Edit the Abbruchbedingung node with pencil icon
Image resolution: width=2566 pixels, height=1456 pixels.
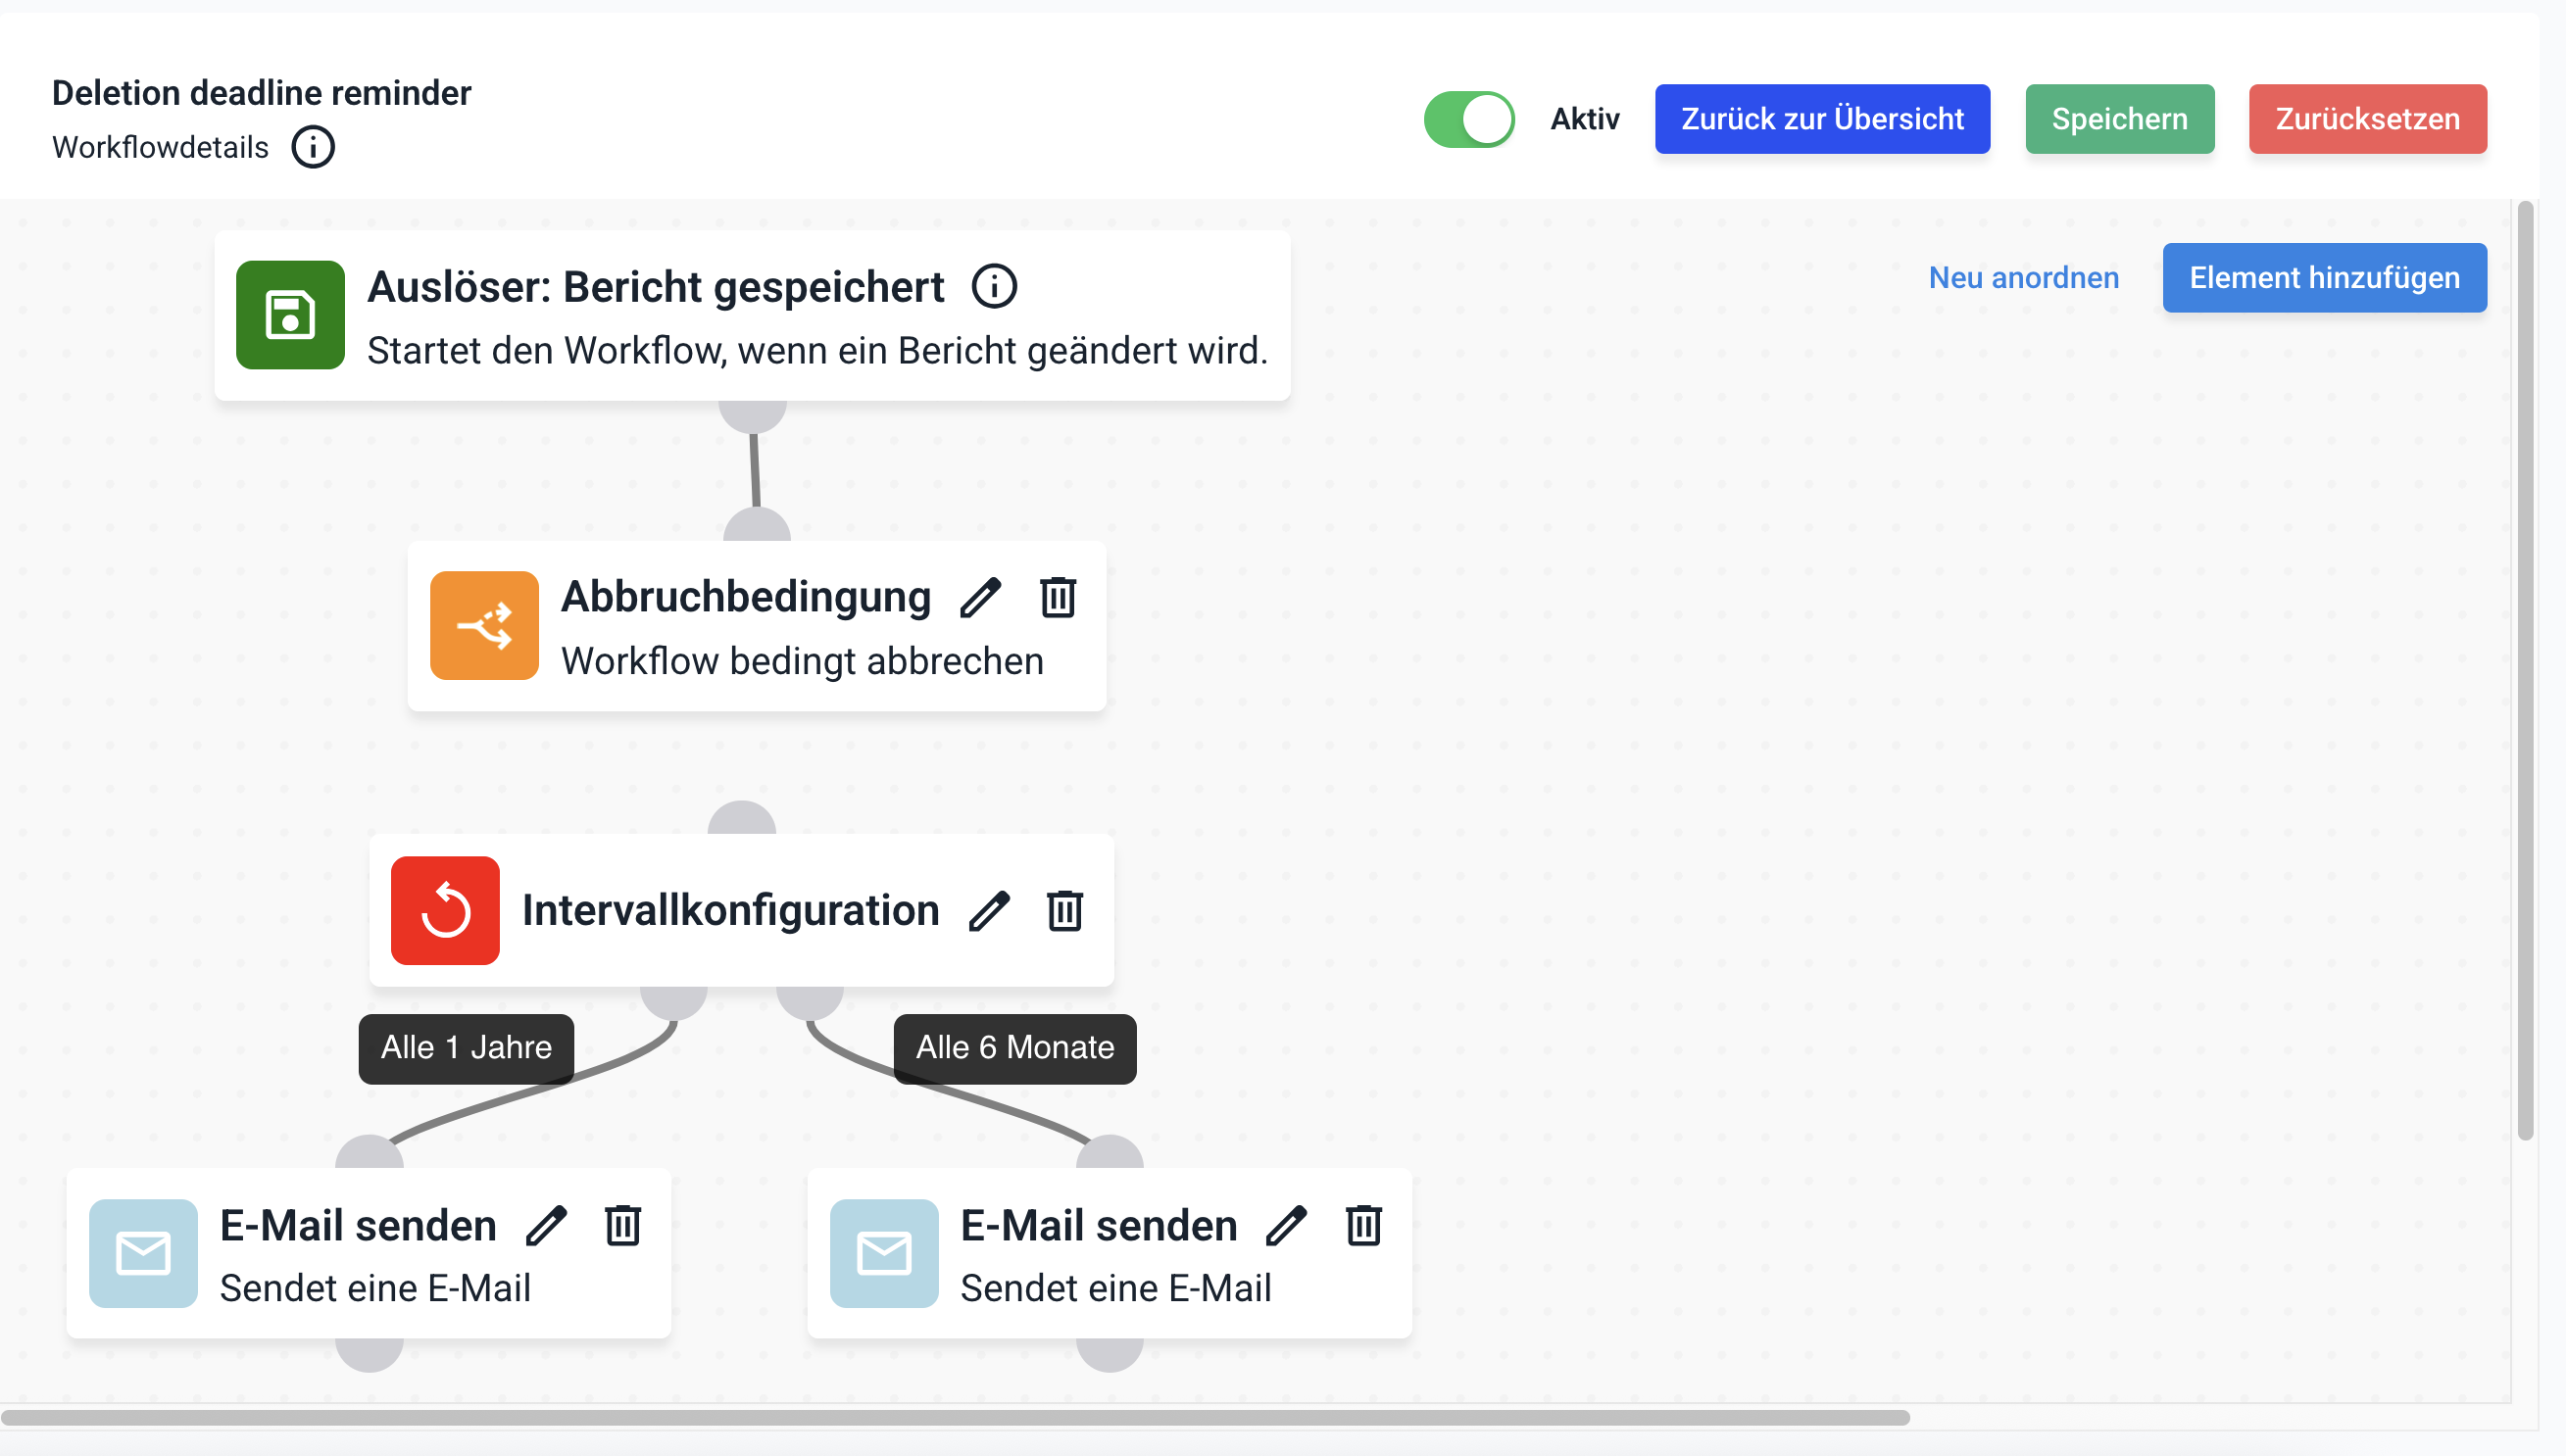[980, 598]
